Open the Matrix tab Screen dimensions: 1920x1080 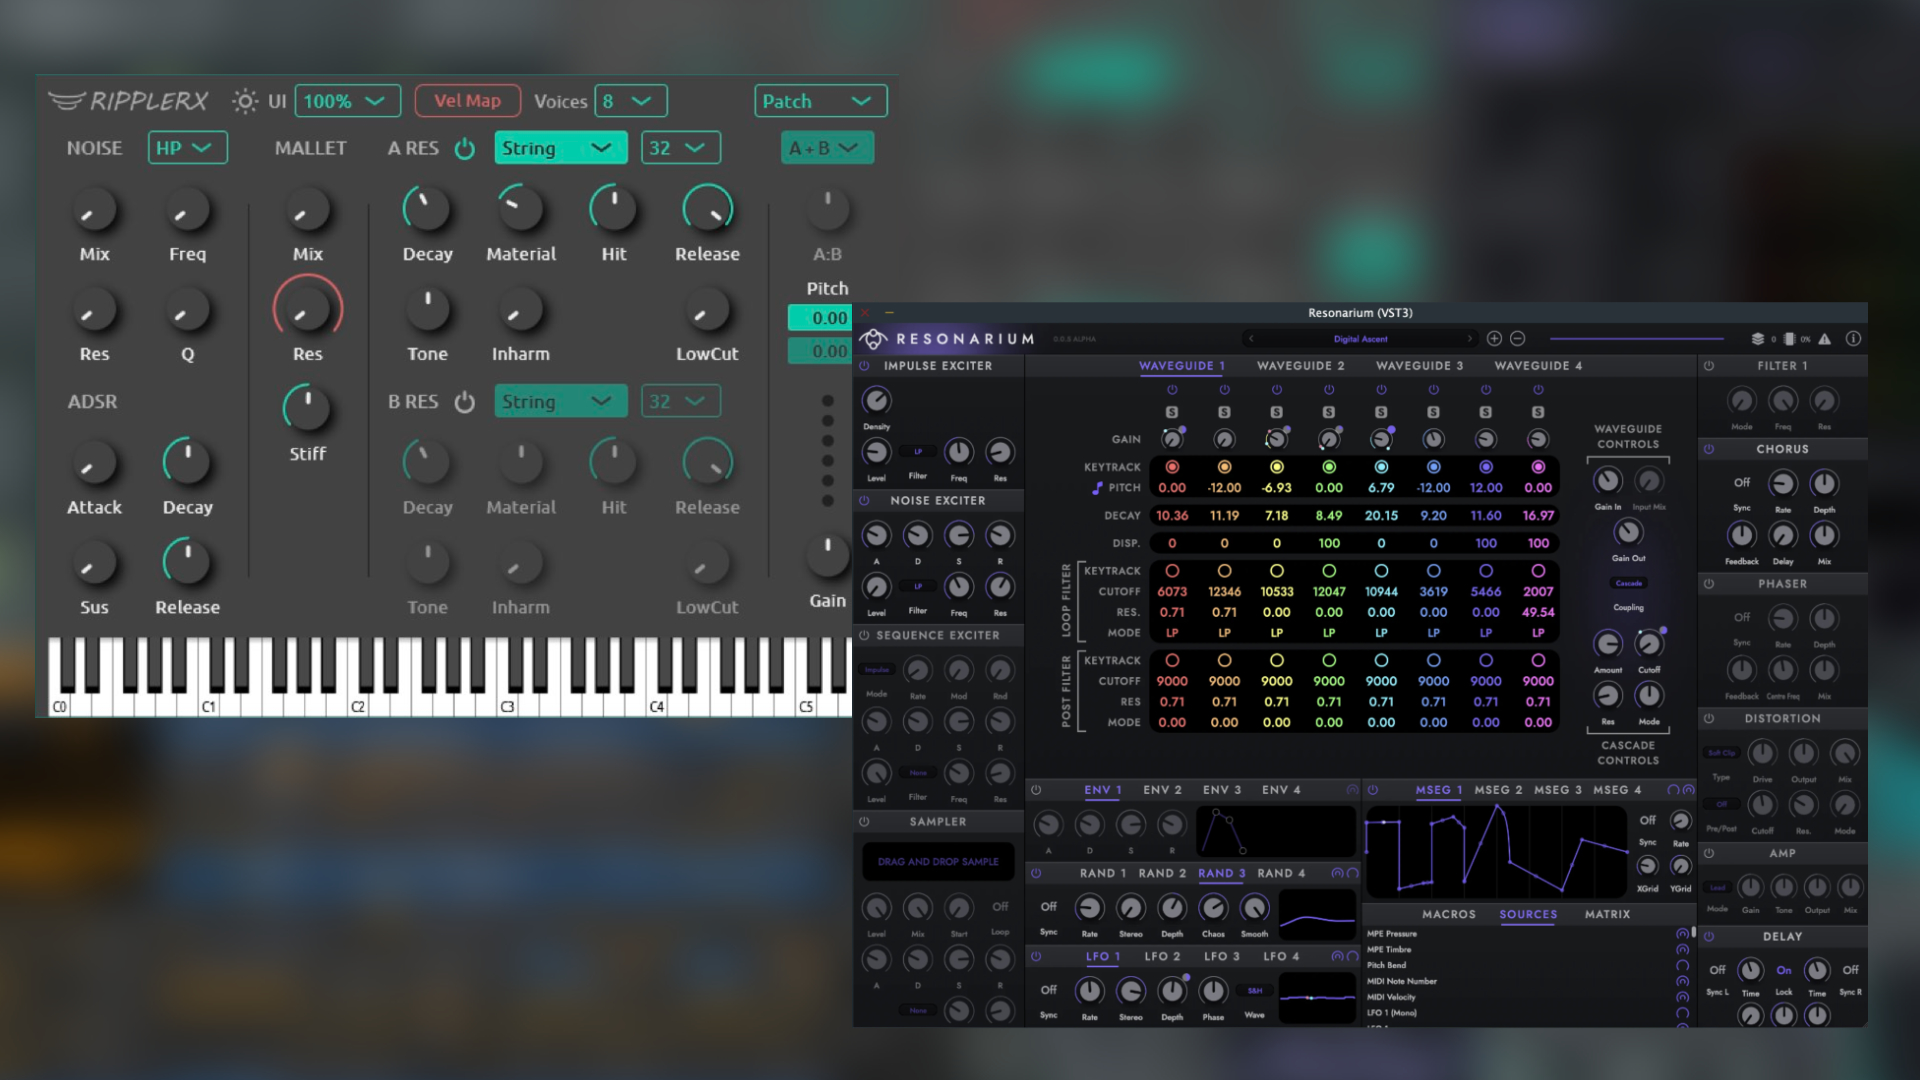(1607, 914)
